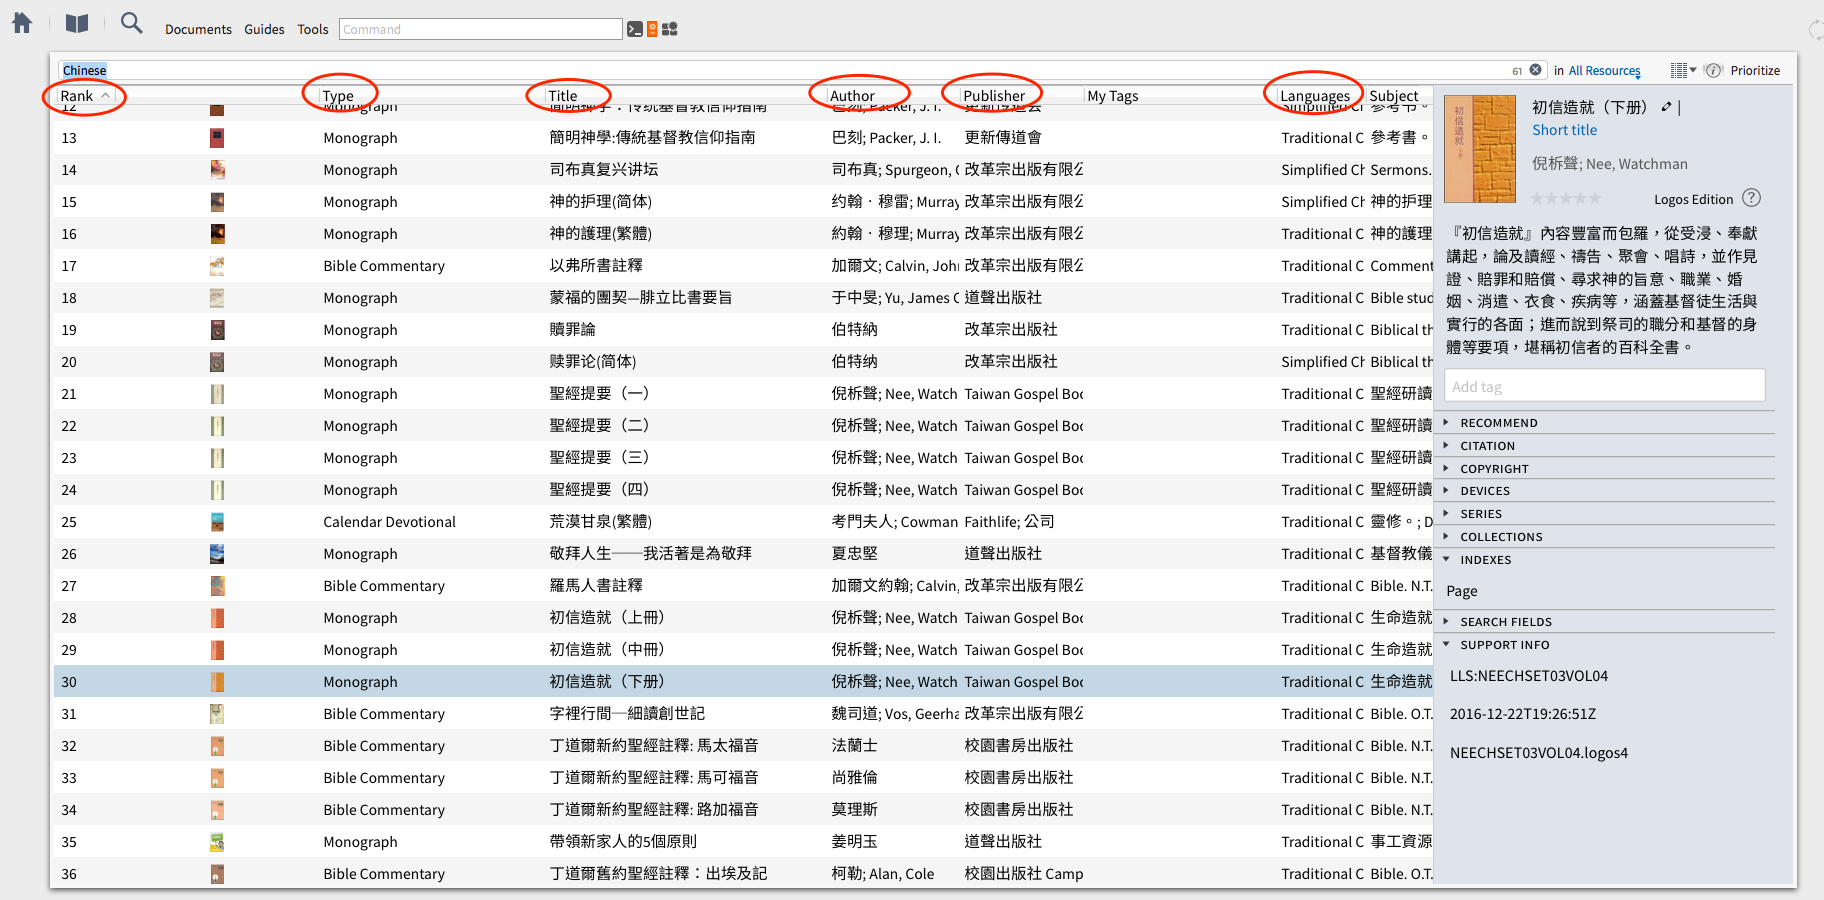Clear the Chinese library filter text

click(x=1535, y=70)
